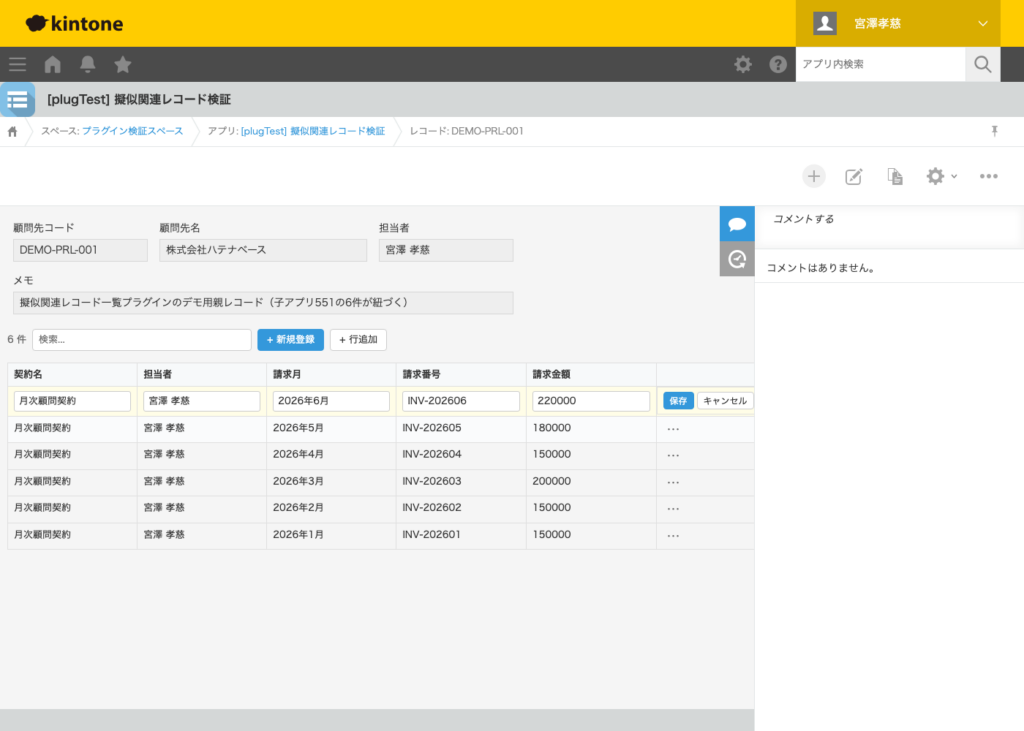
Task: Click the duplicate record icon
Action: [x=894, y=176]
